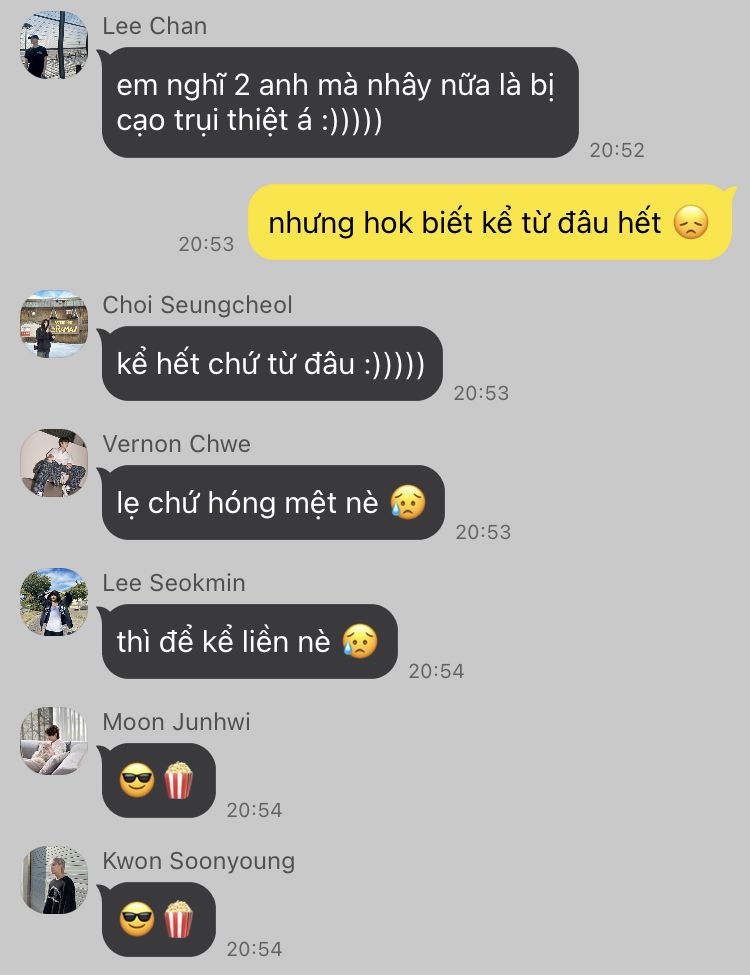Select the sunglasses emoji in Moon Junhwi's message
750x975 pixels.
coord(137,780)
